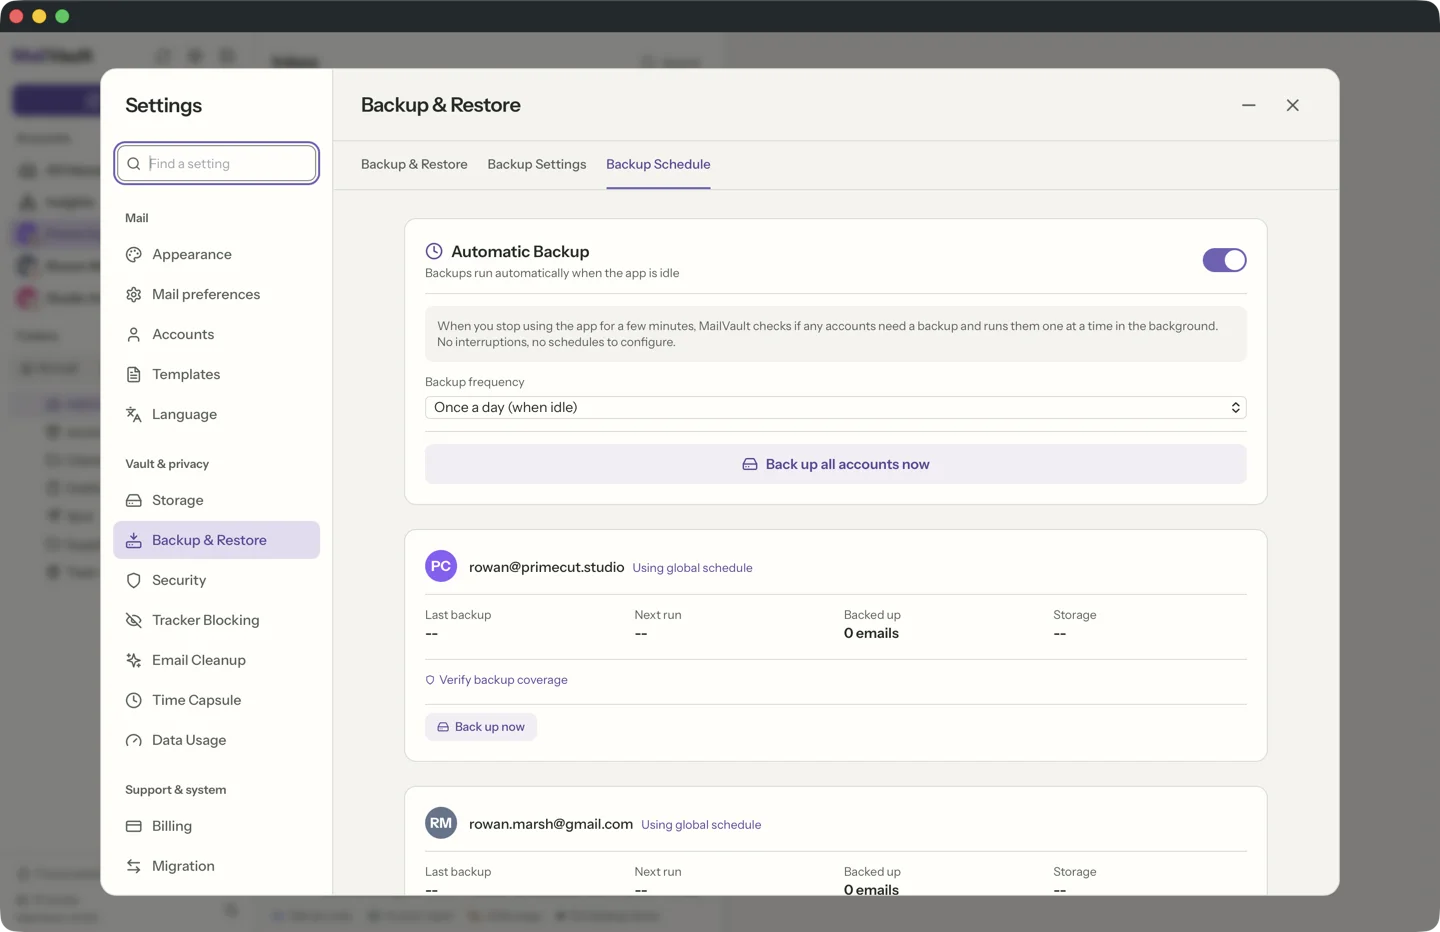Click rowan.marsh@gmail.com email address text
This screenshot has width=1440, height=932.
(551, 824)
